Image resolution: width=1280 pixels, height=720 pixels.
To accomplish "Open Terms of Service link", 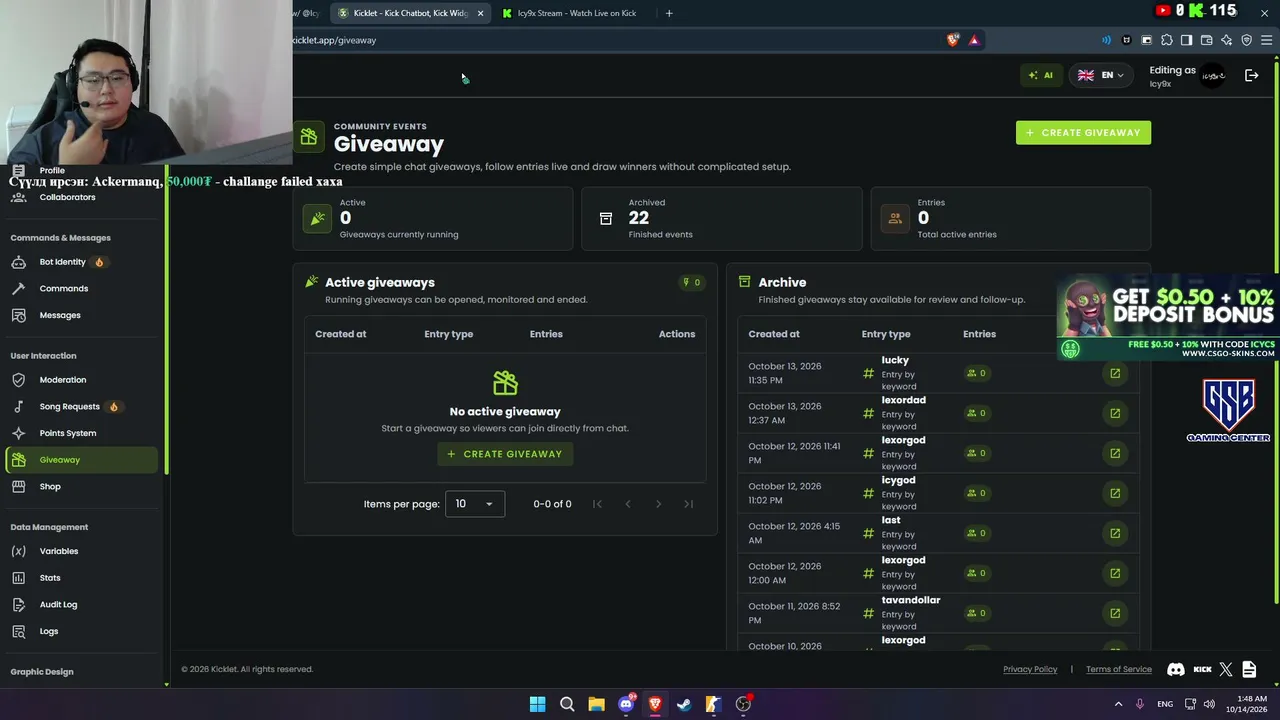I will click(1119, 669).
